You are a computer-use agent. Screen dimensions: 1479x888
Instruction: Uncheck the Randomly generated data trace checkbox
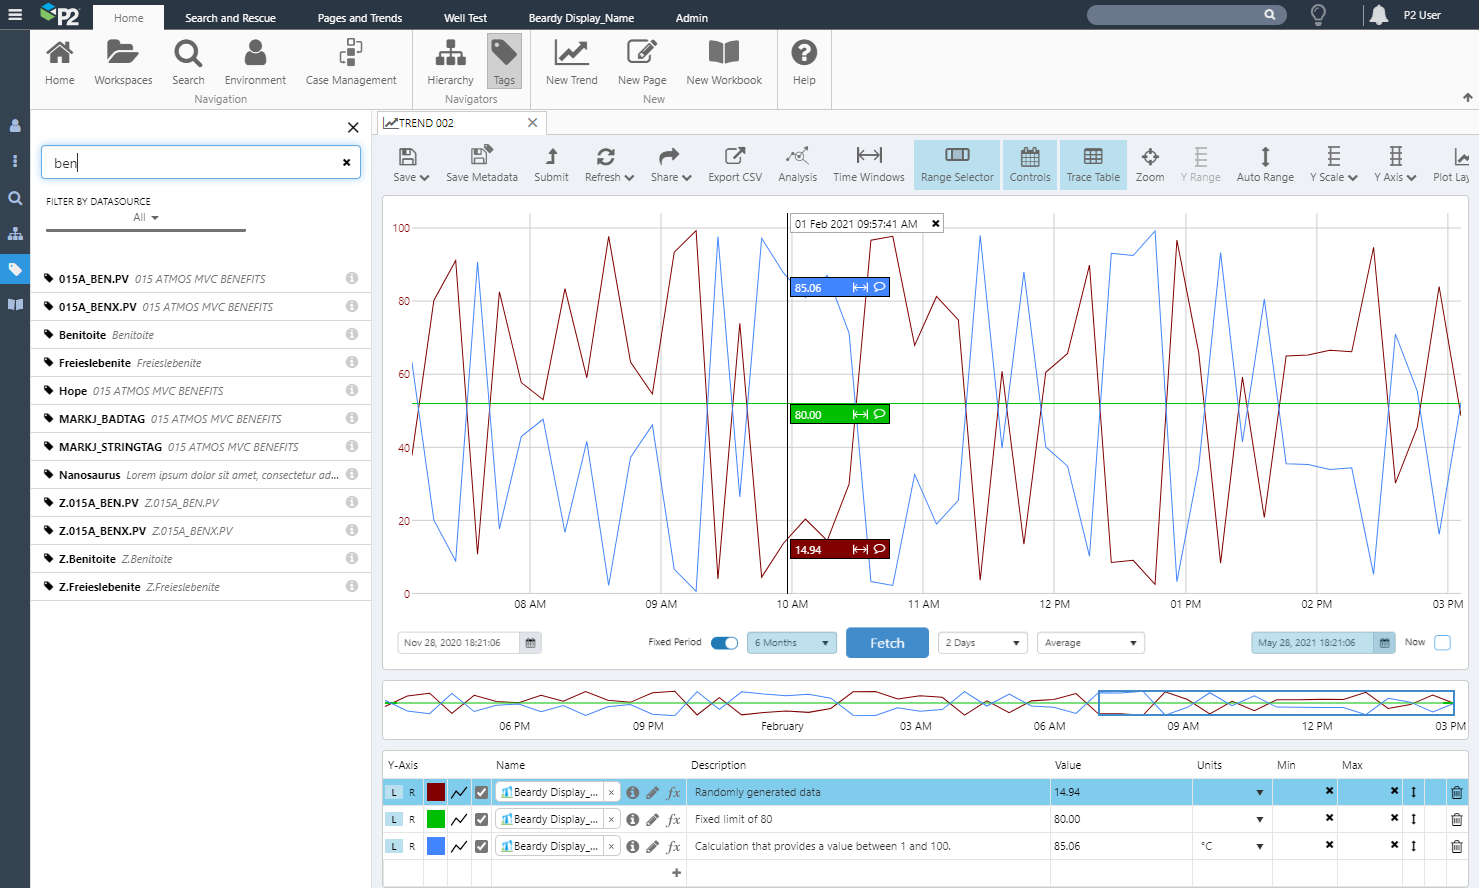pos(481,792)
